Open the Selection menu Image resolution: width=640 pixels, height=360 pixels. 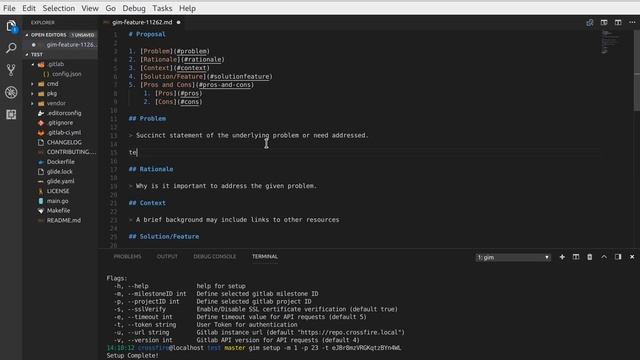[x=59, y=8]
